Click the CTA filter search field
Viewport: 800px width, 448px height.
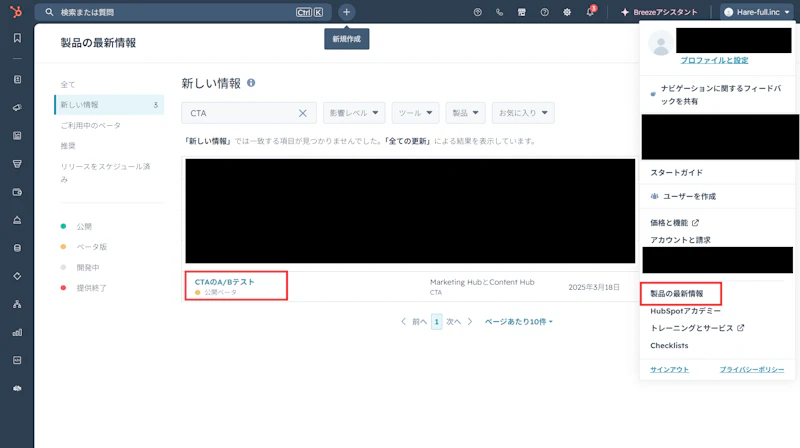pyautogui.click(x=248, y=113)
